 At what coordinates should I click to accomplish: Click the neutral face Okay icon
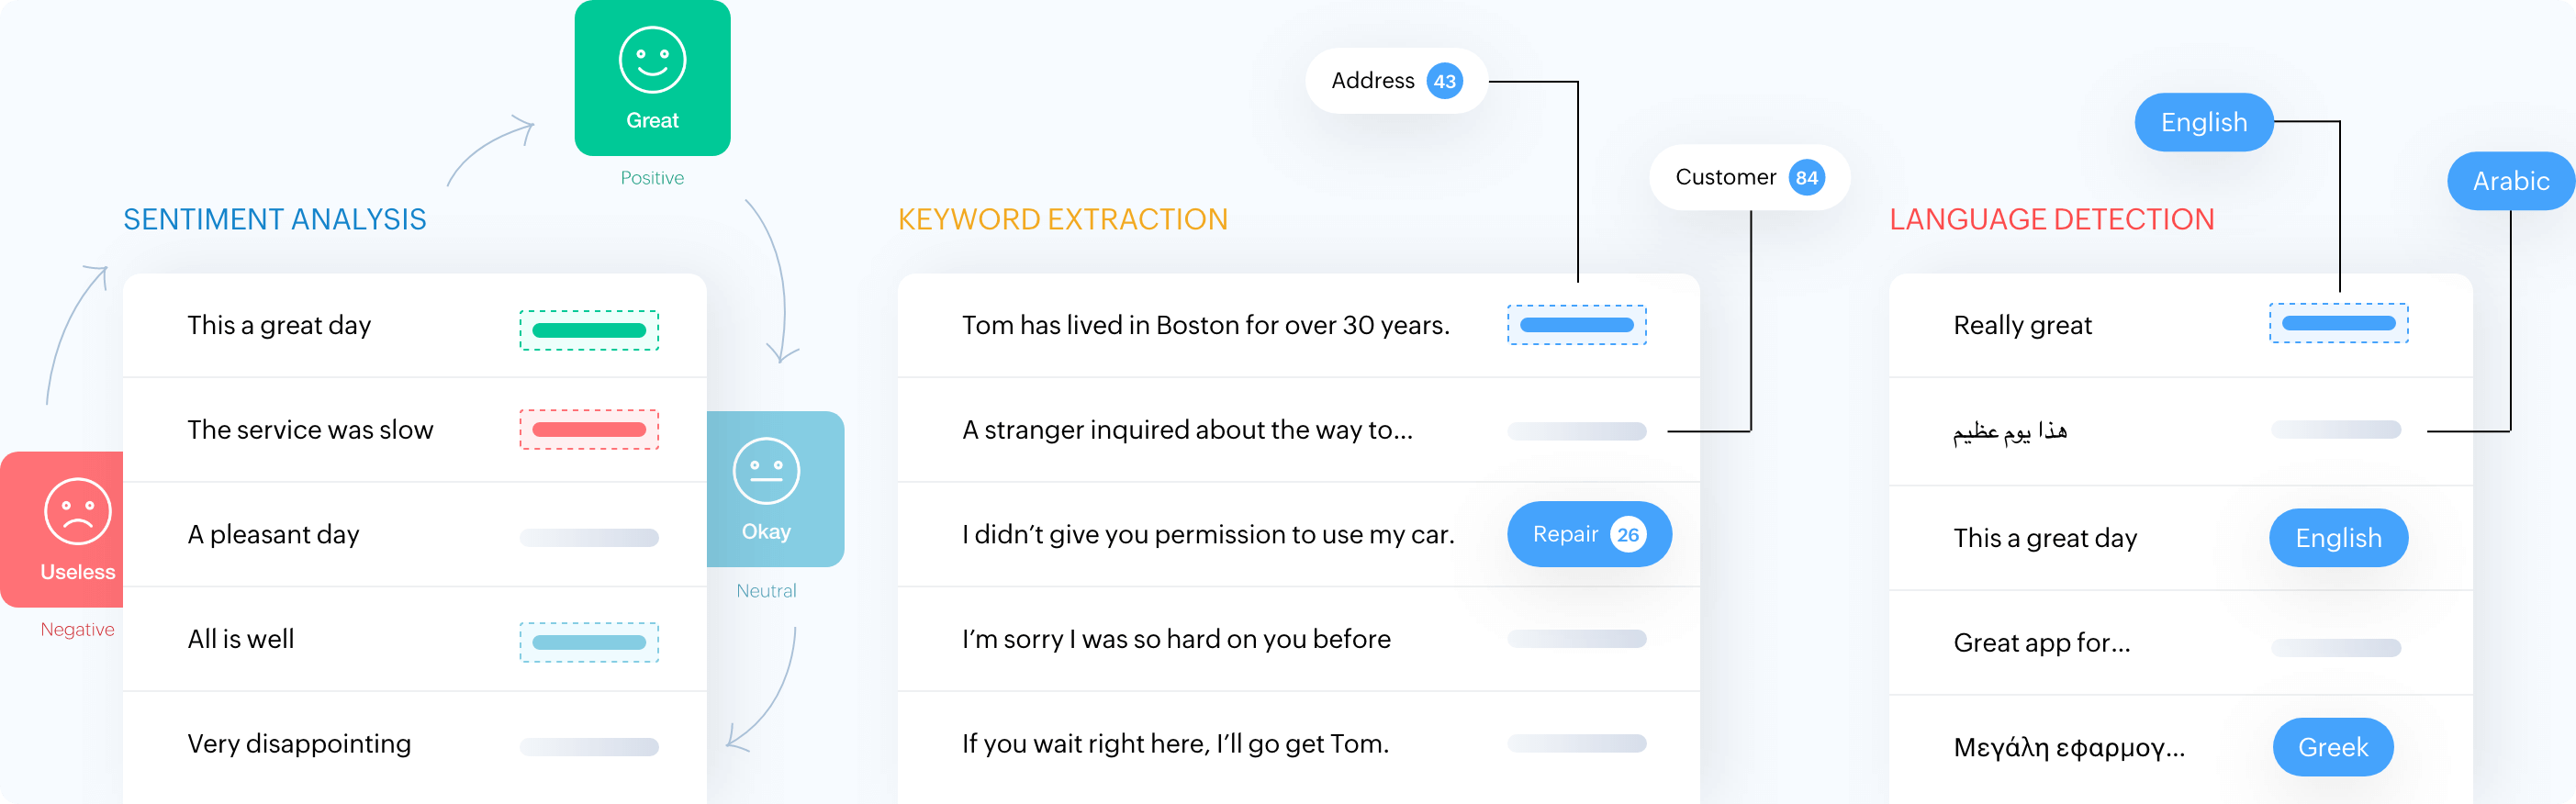[x=766, y=471]
